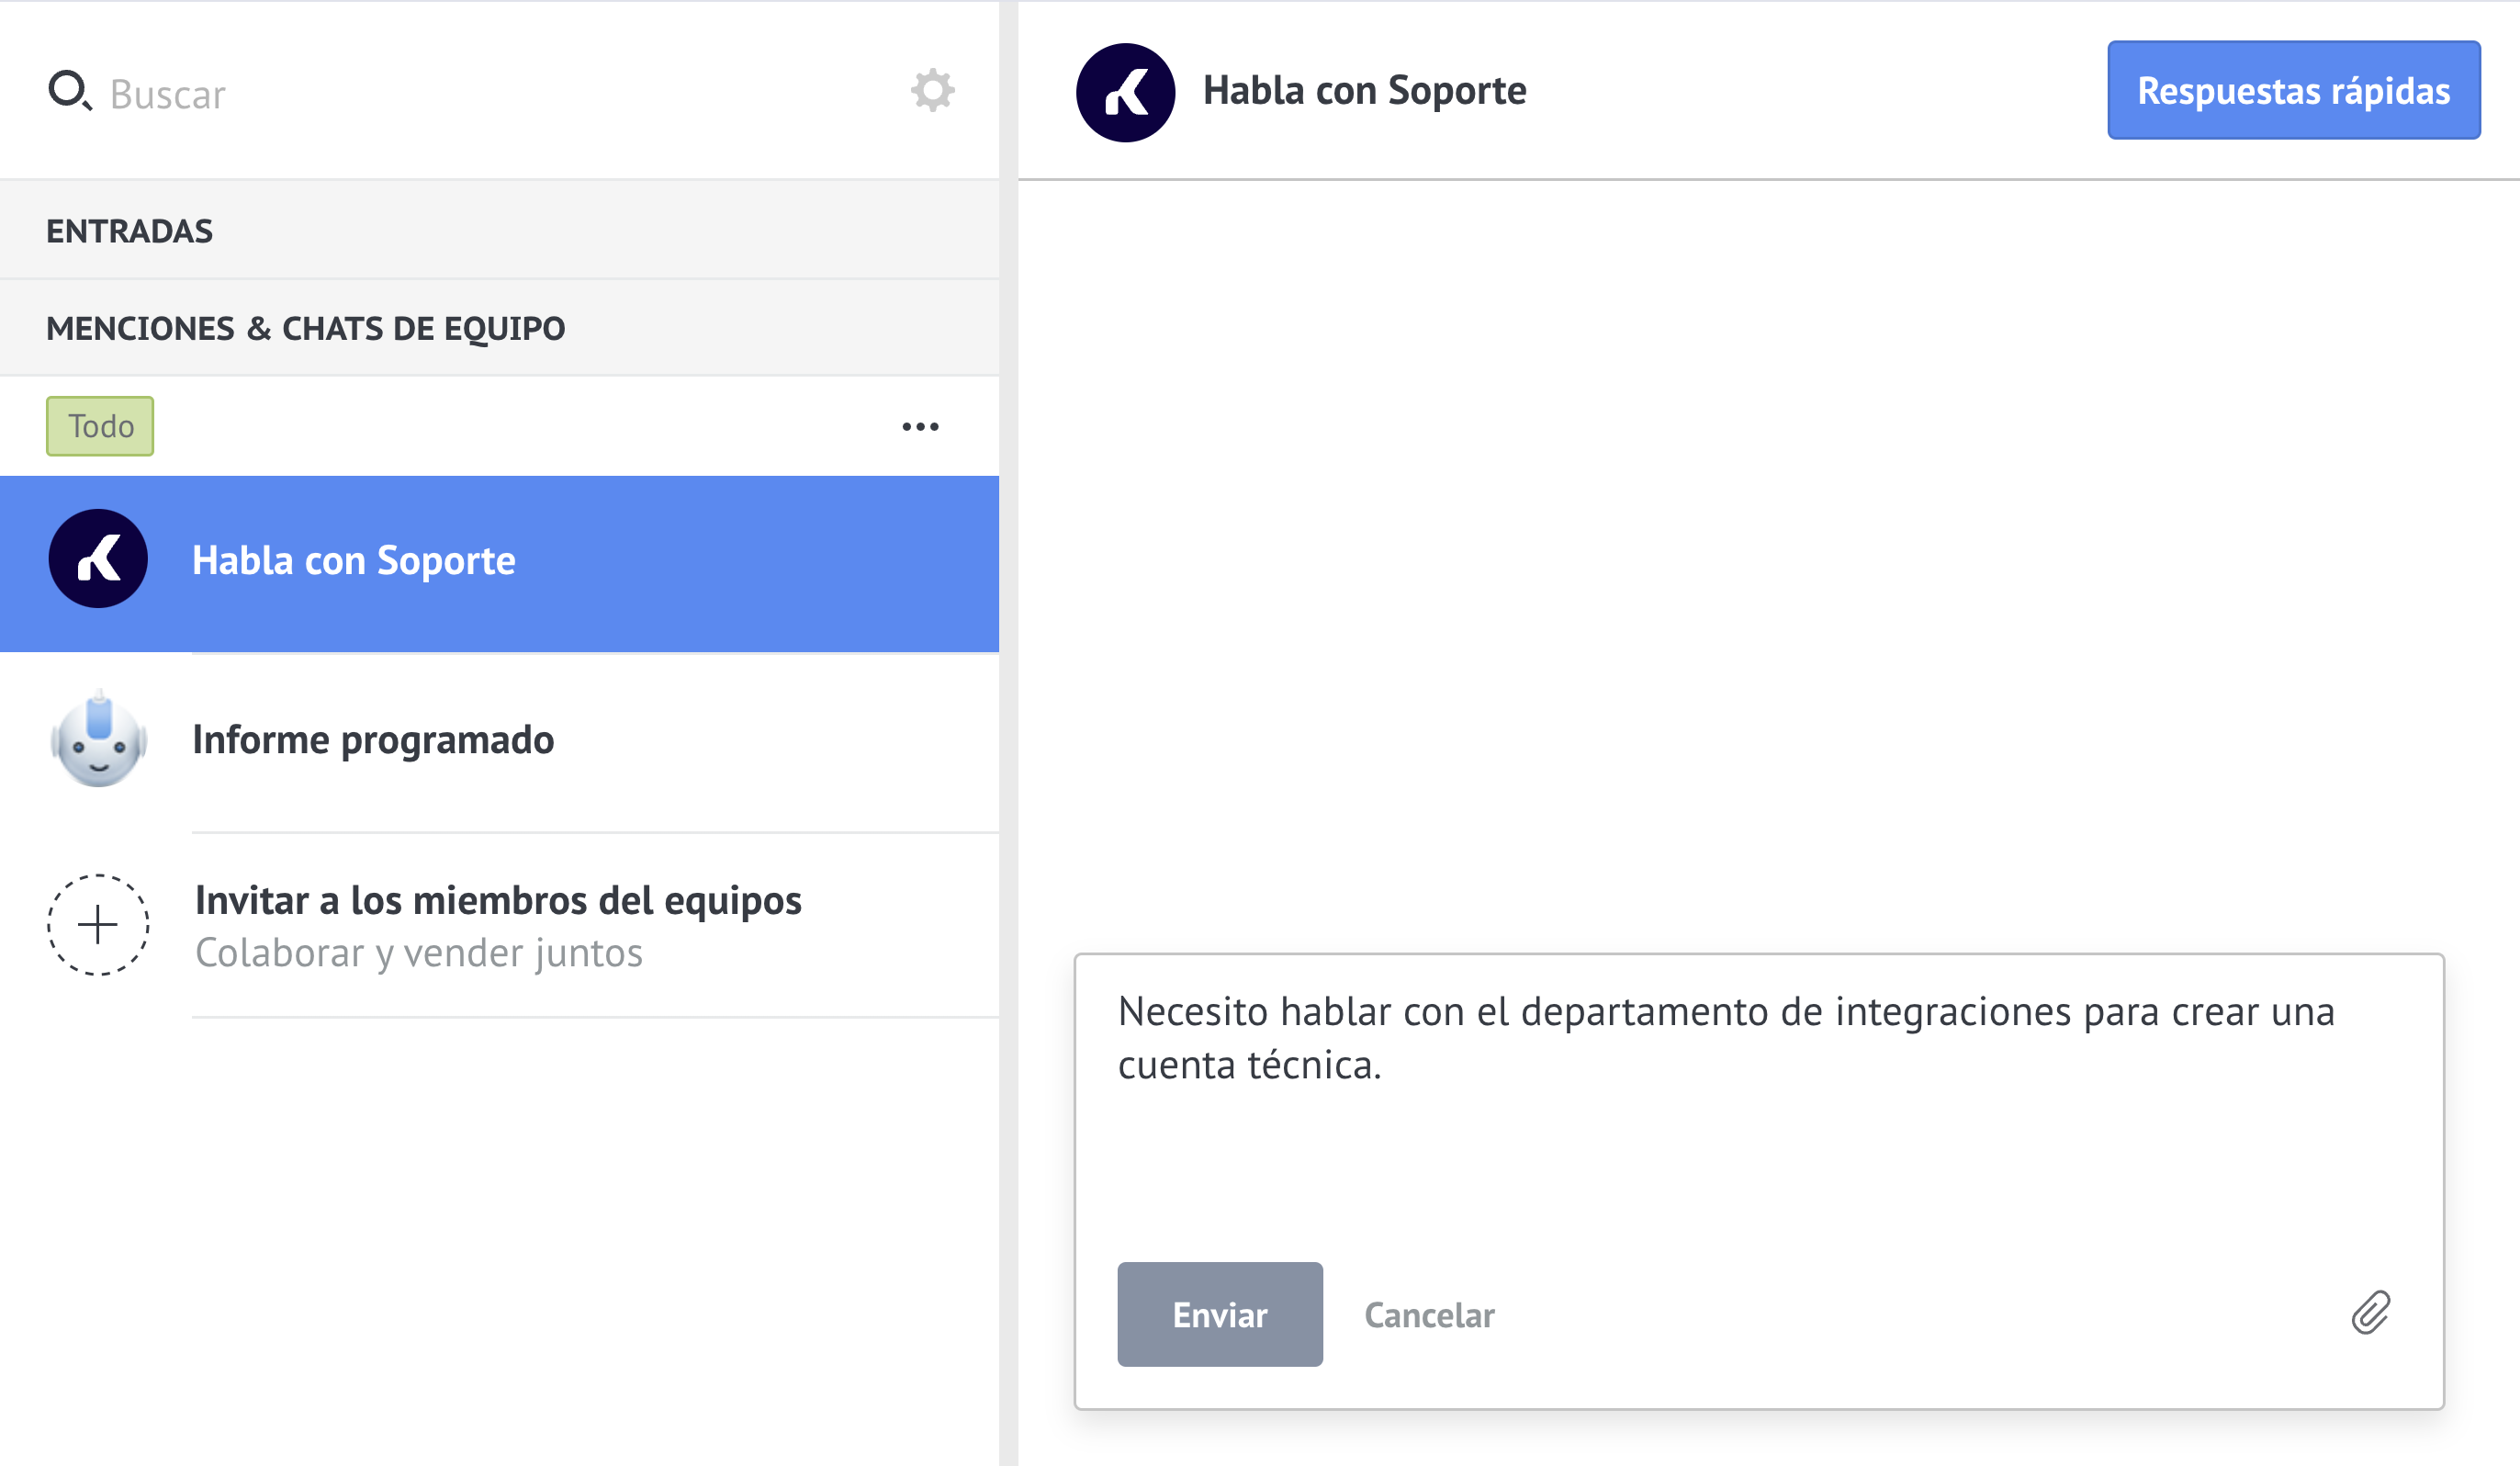This screenshot has width=2520, height=1466.
Task: Click the Soporte logo in the chat list
Action: (x=98, y=559)
